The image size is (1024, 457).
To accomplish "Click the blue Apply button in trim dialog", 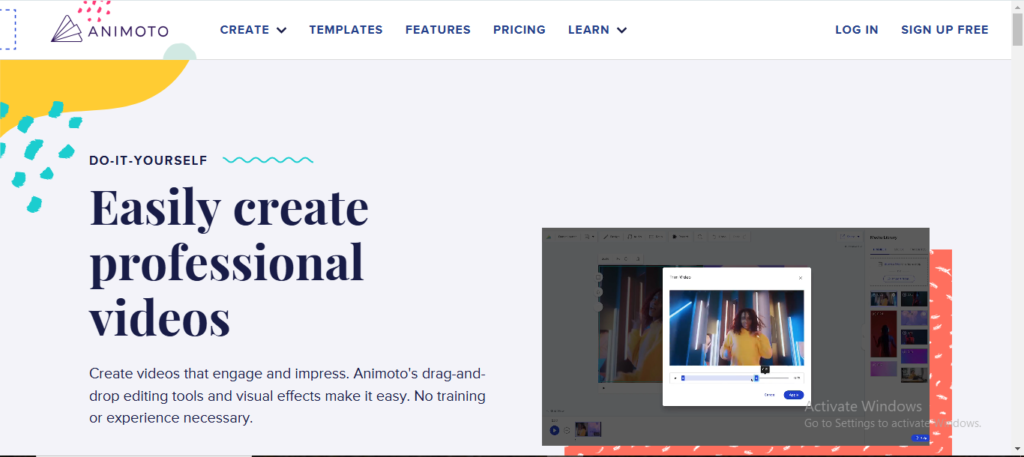I will pyautogui.click(x=793, y=394).
